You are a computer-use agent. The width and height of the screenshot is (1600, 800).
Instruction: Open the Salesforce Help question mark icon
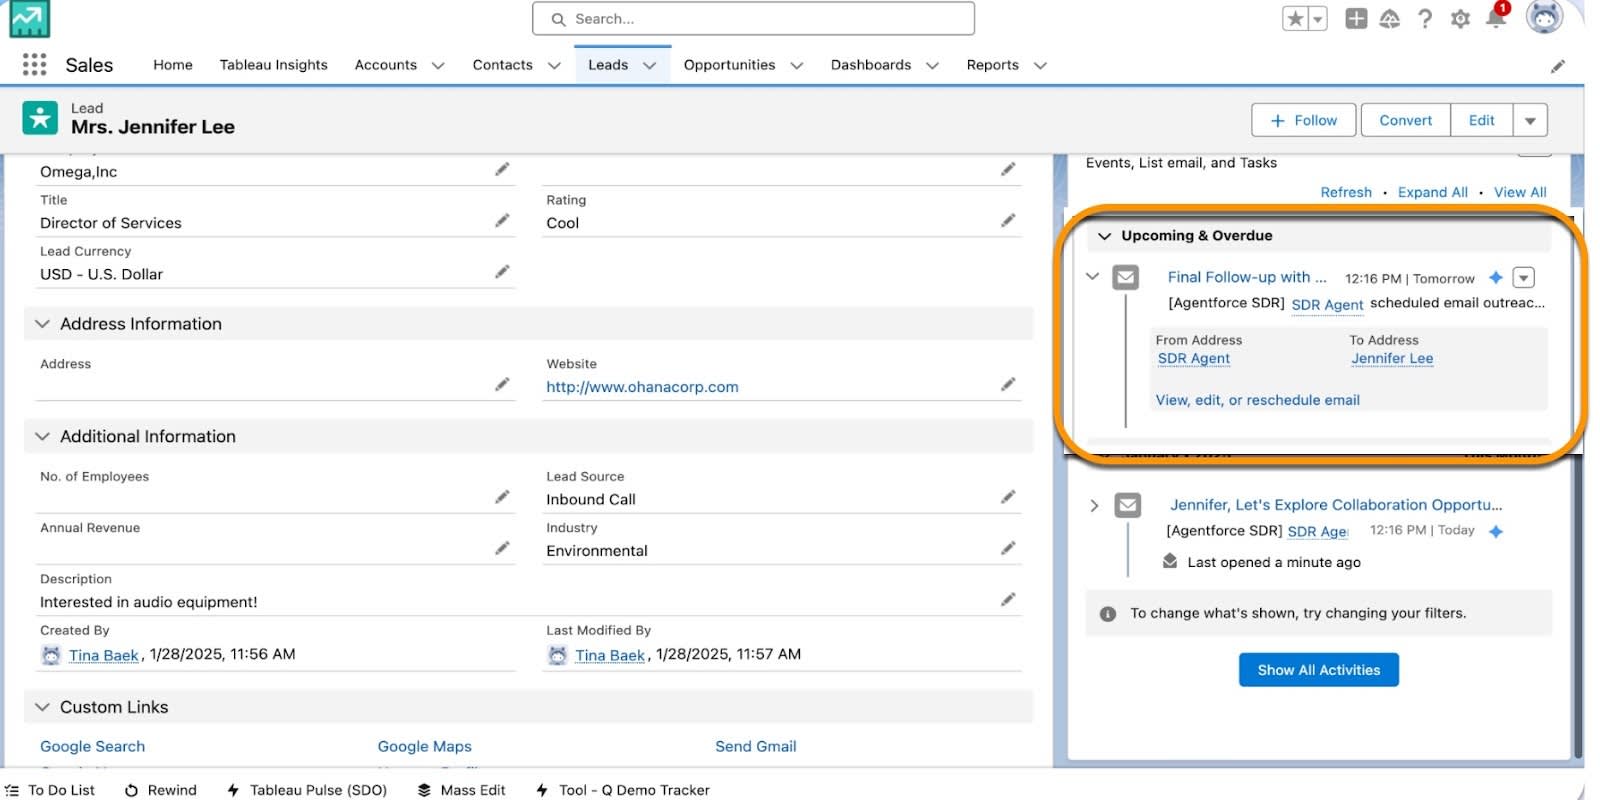1425,19
